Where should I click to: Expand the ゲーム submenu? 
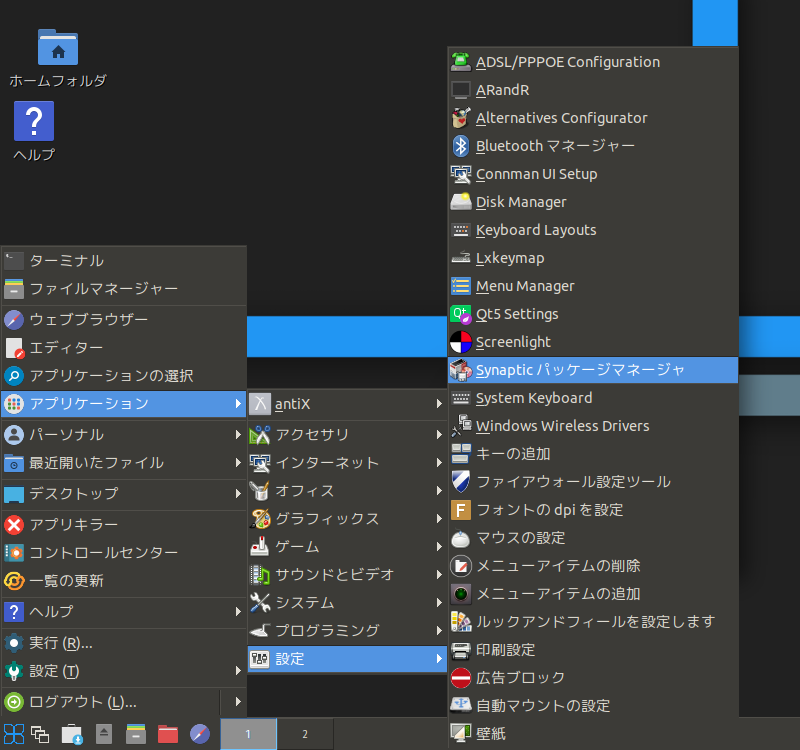pyautogui.click(x=347, y=547)
